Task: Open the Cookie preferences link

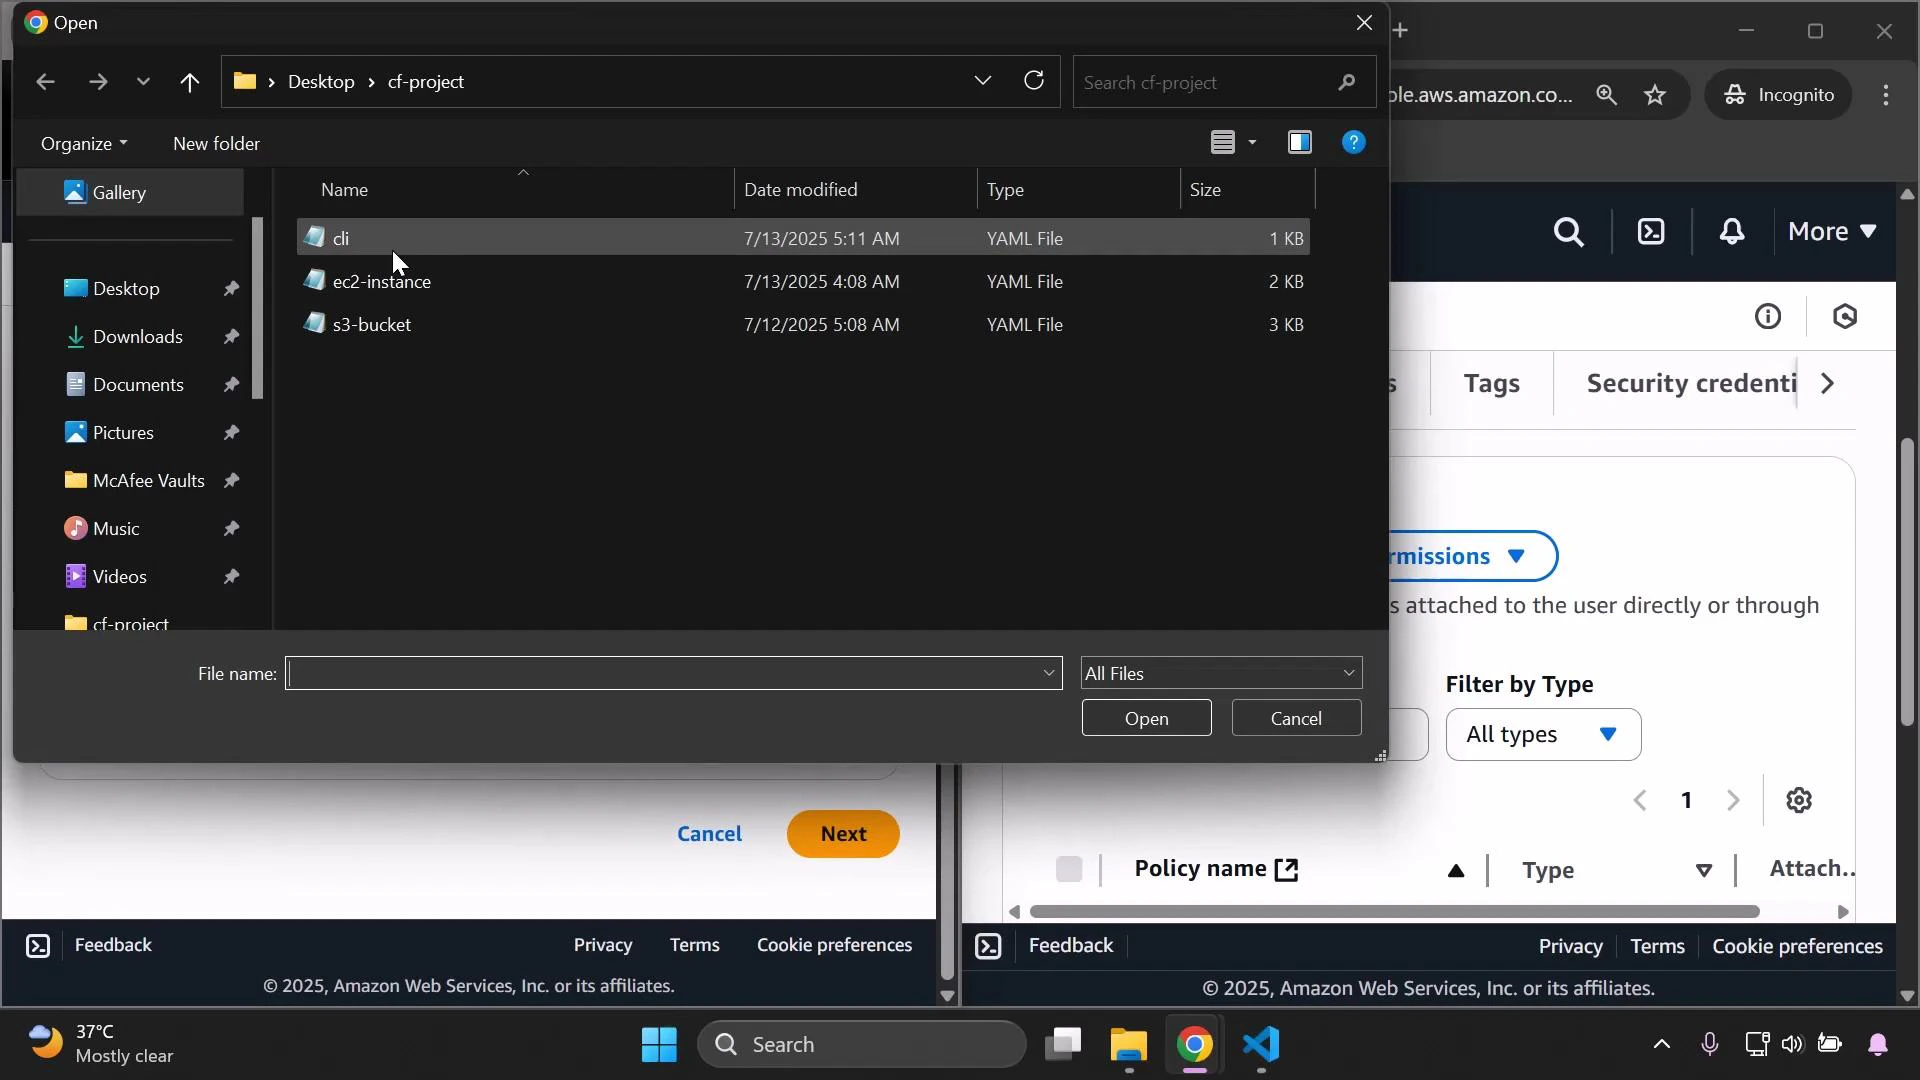Action: [835, 944]
